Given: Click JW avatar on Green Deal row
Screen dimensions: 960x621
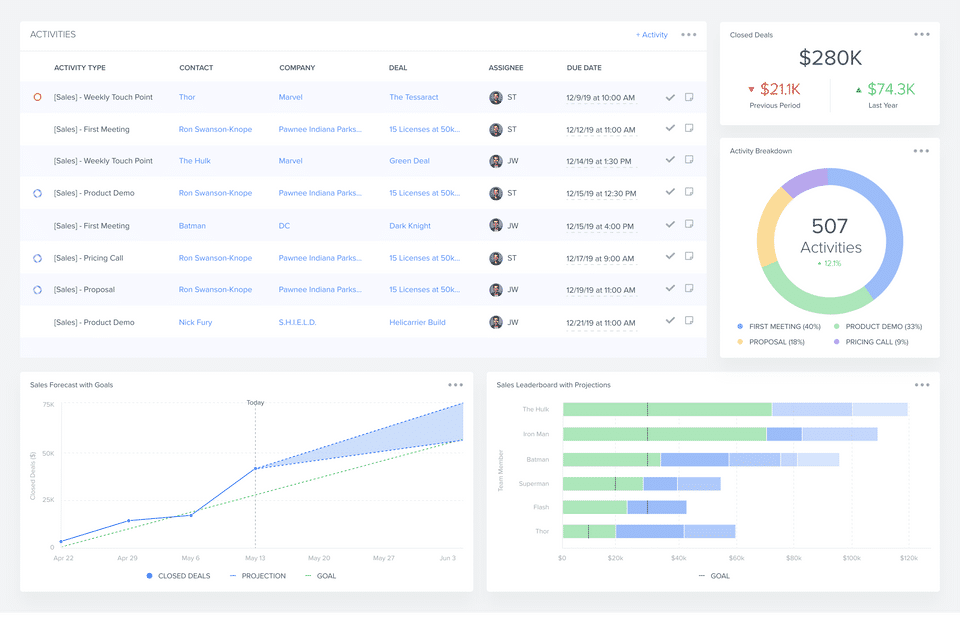Looking at the screenshot, I should [495, 161].
